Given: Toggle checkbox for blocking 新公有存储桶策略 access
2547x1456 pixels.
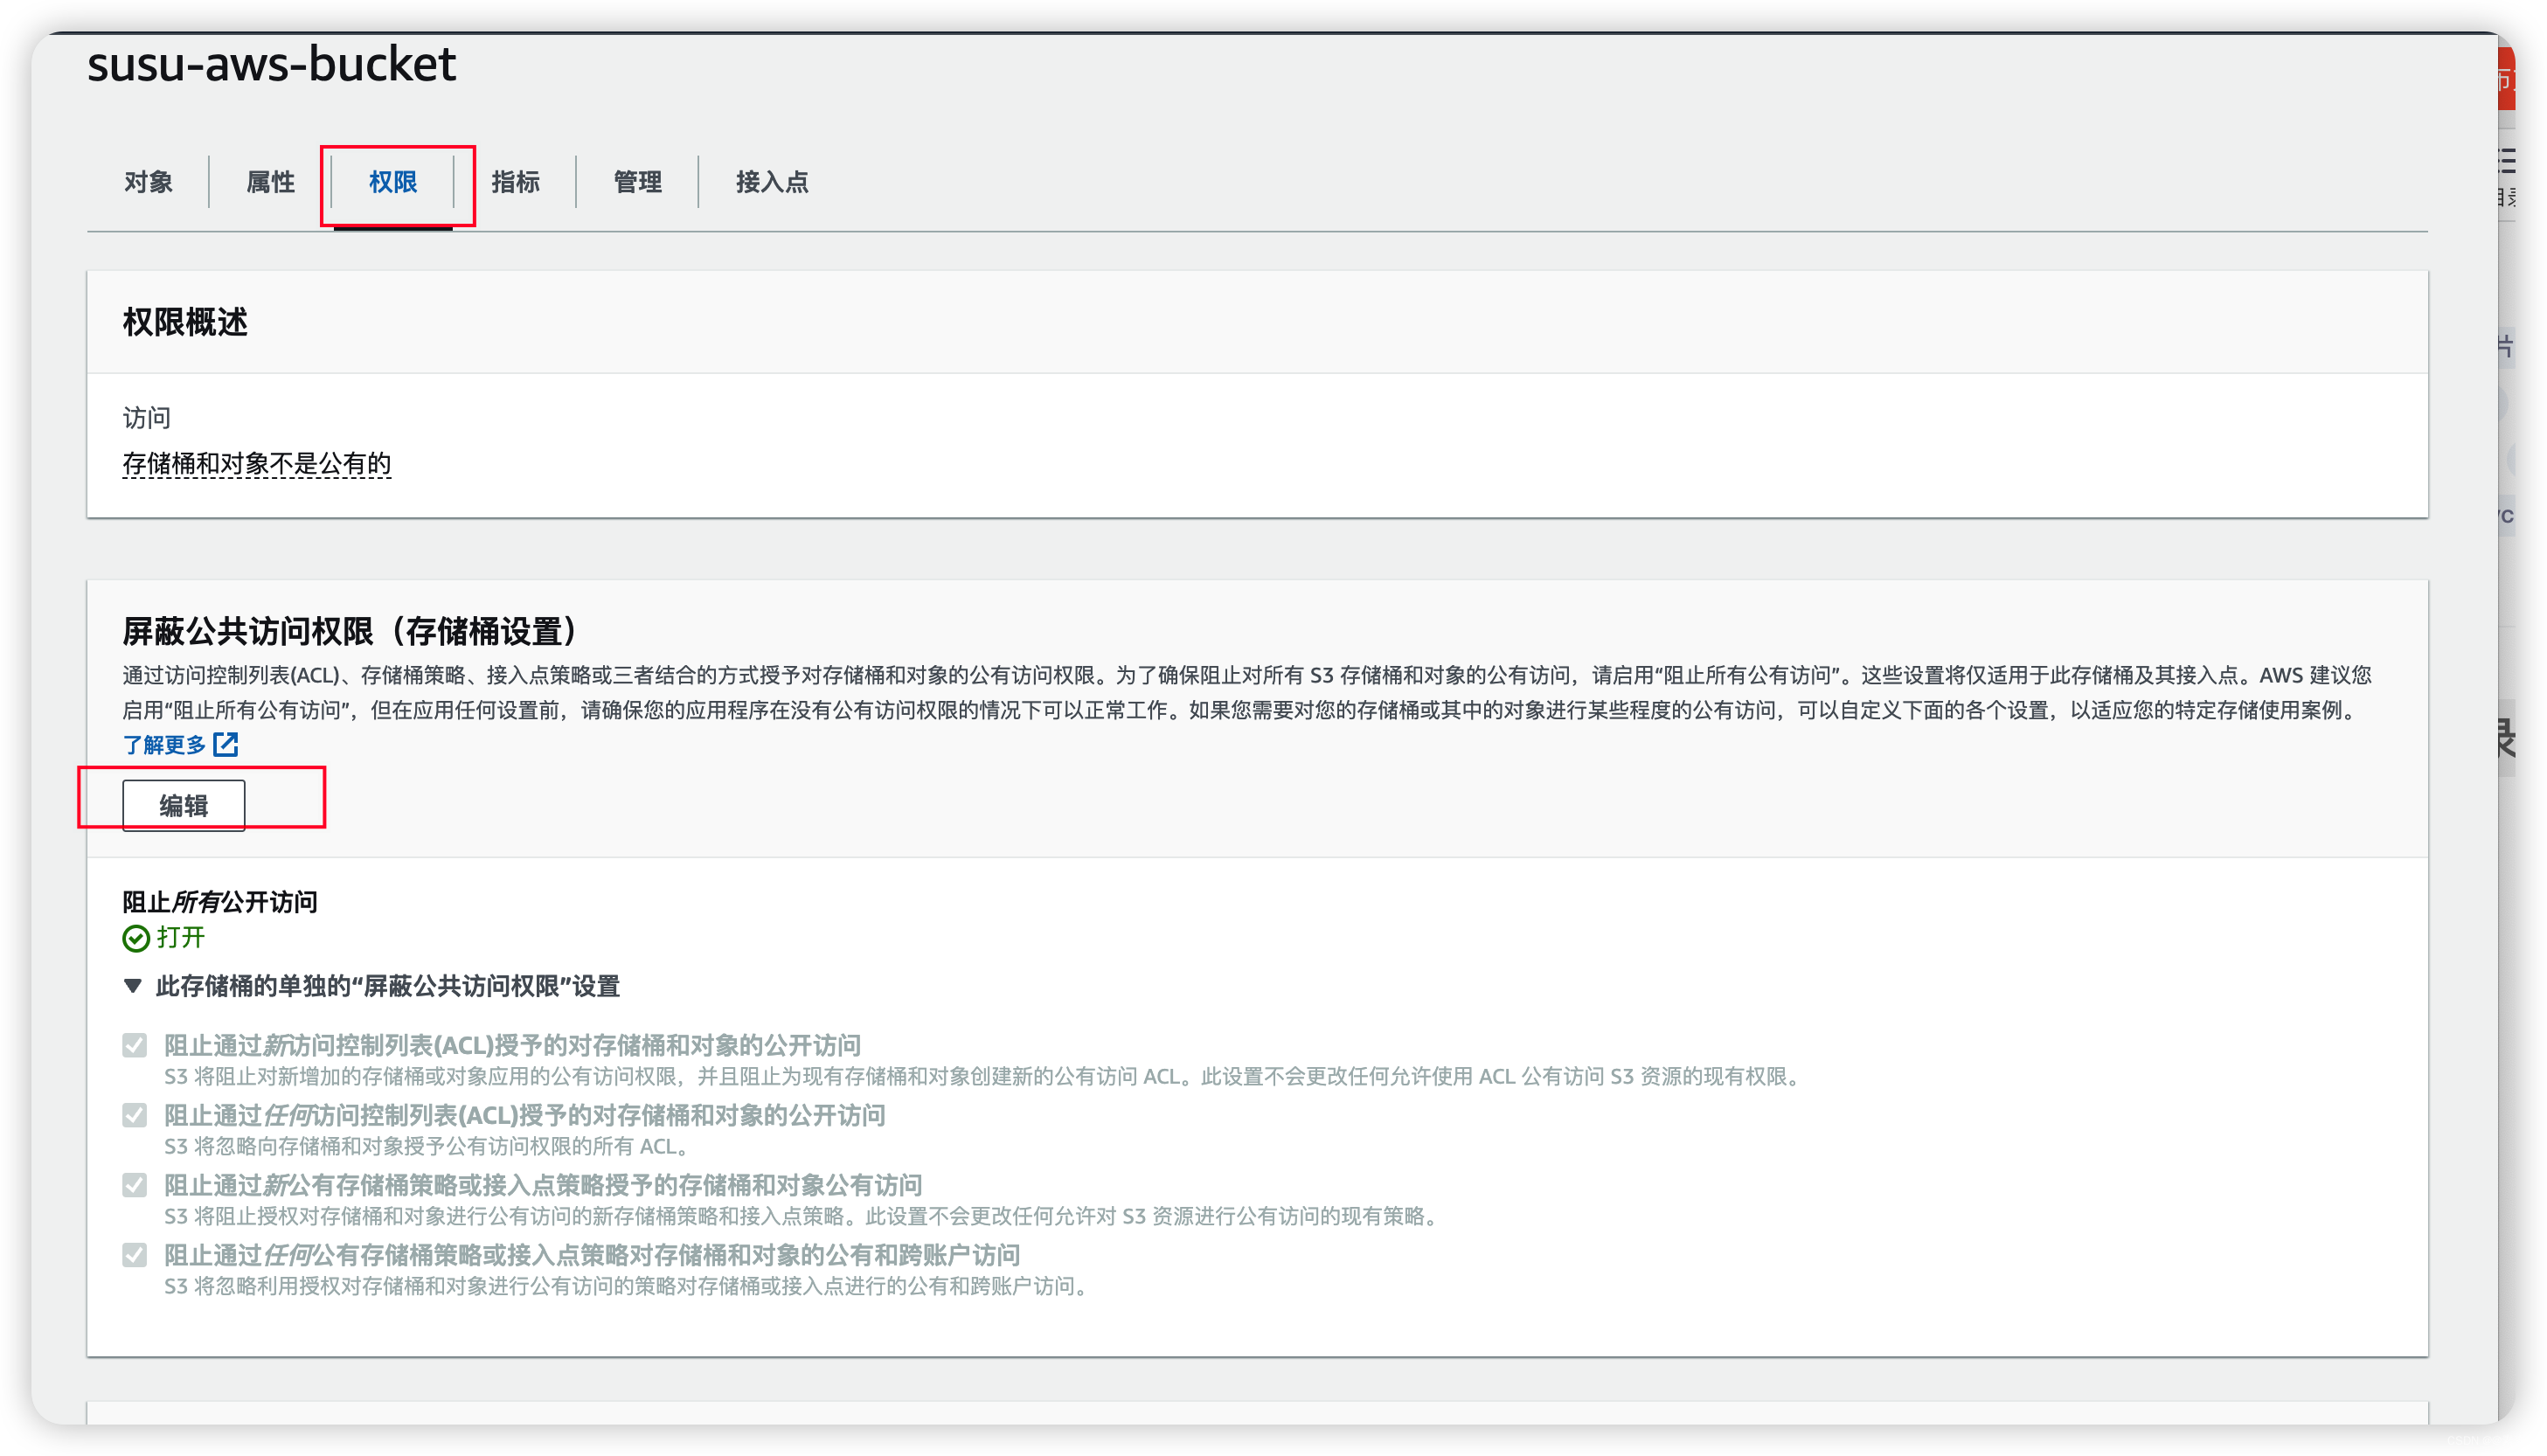Looking at the screenshot, I should (135, 1185).
